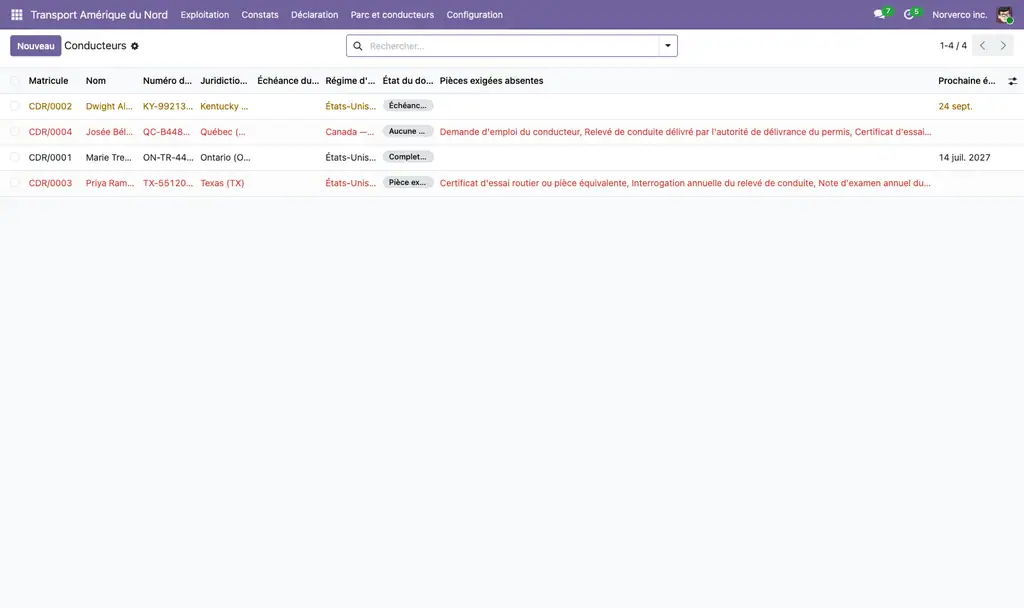Click the Demande d'emploi du conducteur text

(509, 132)
